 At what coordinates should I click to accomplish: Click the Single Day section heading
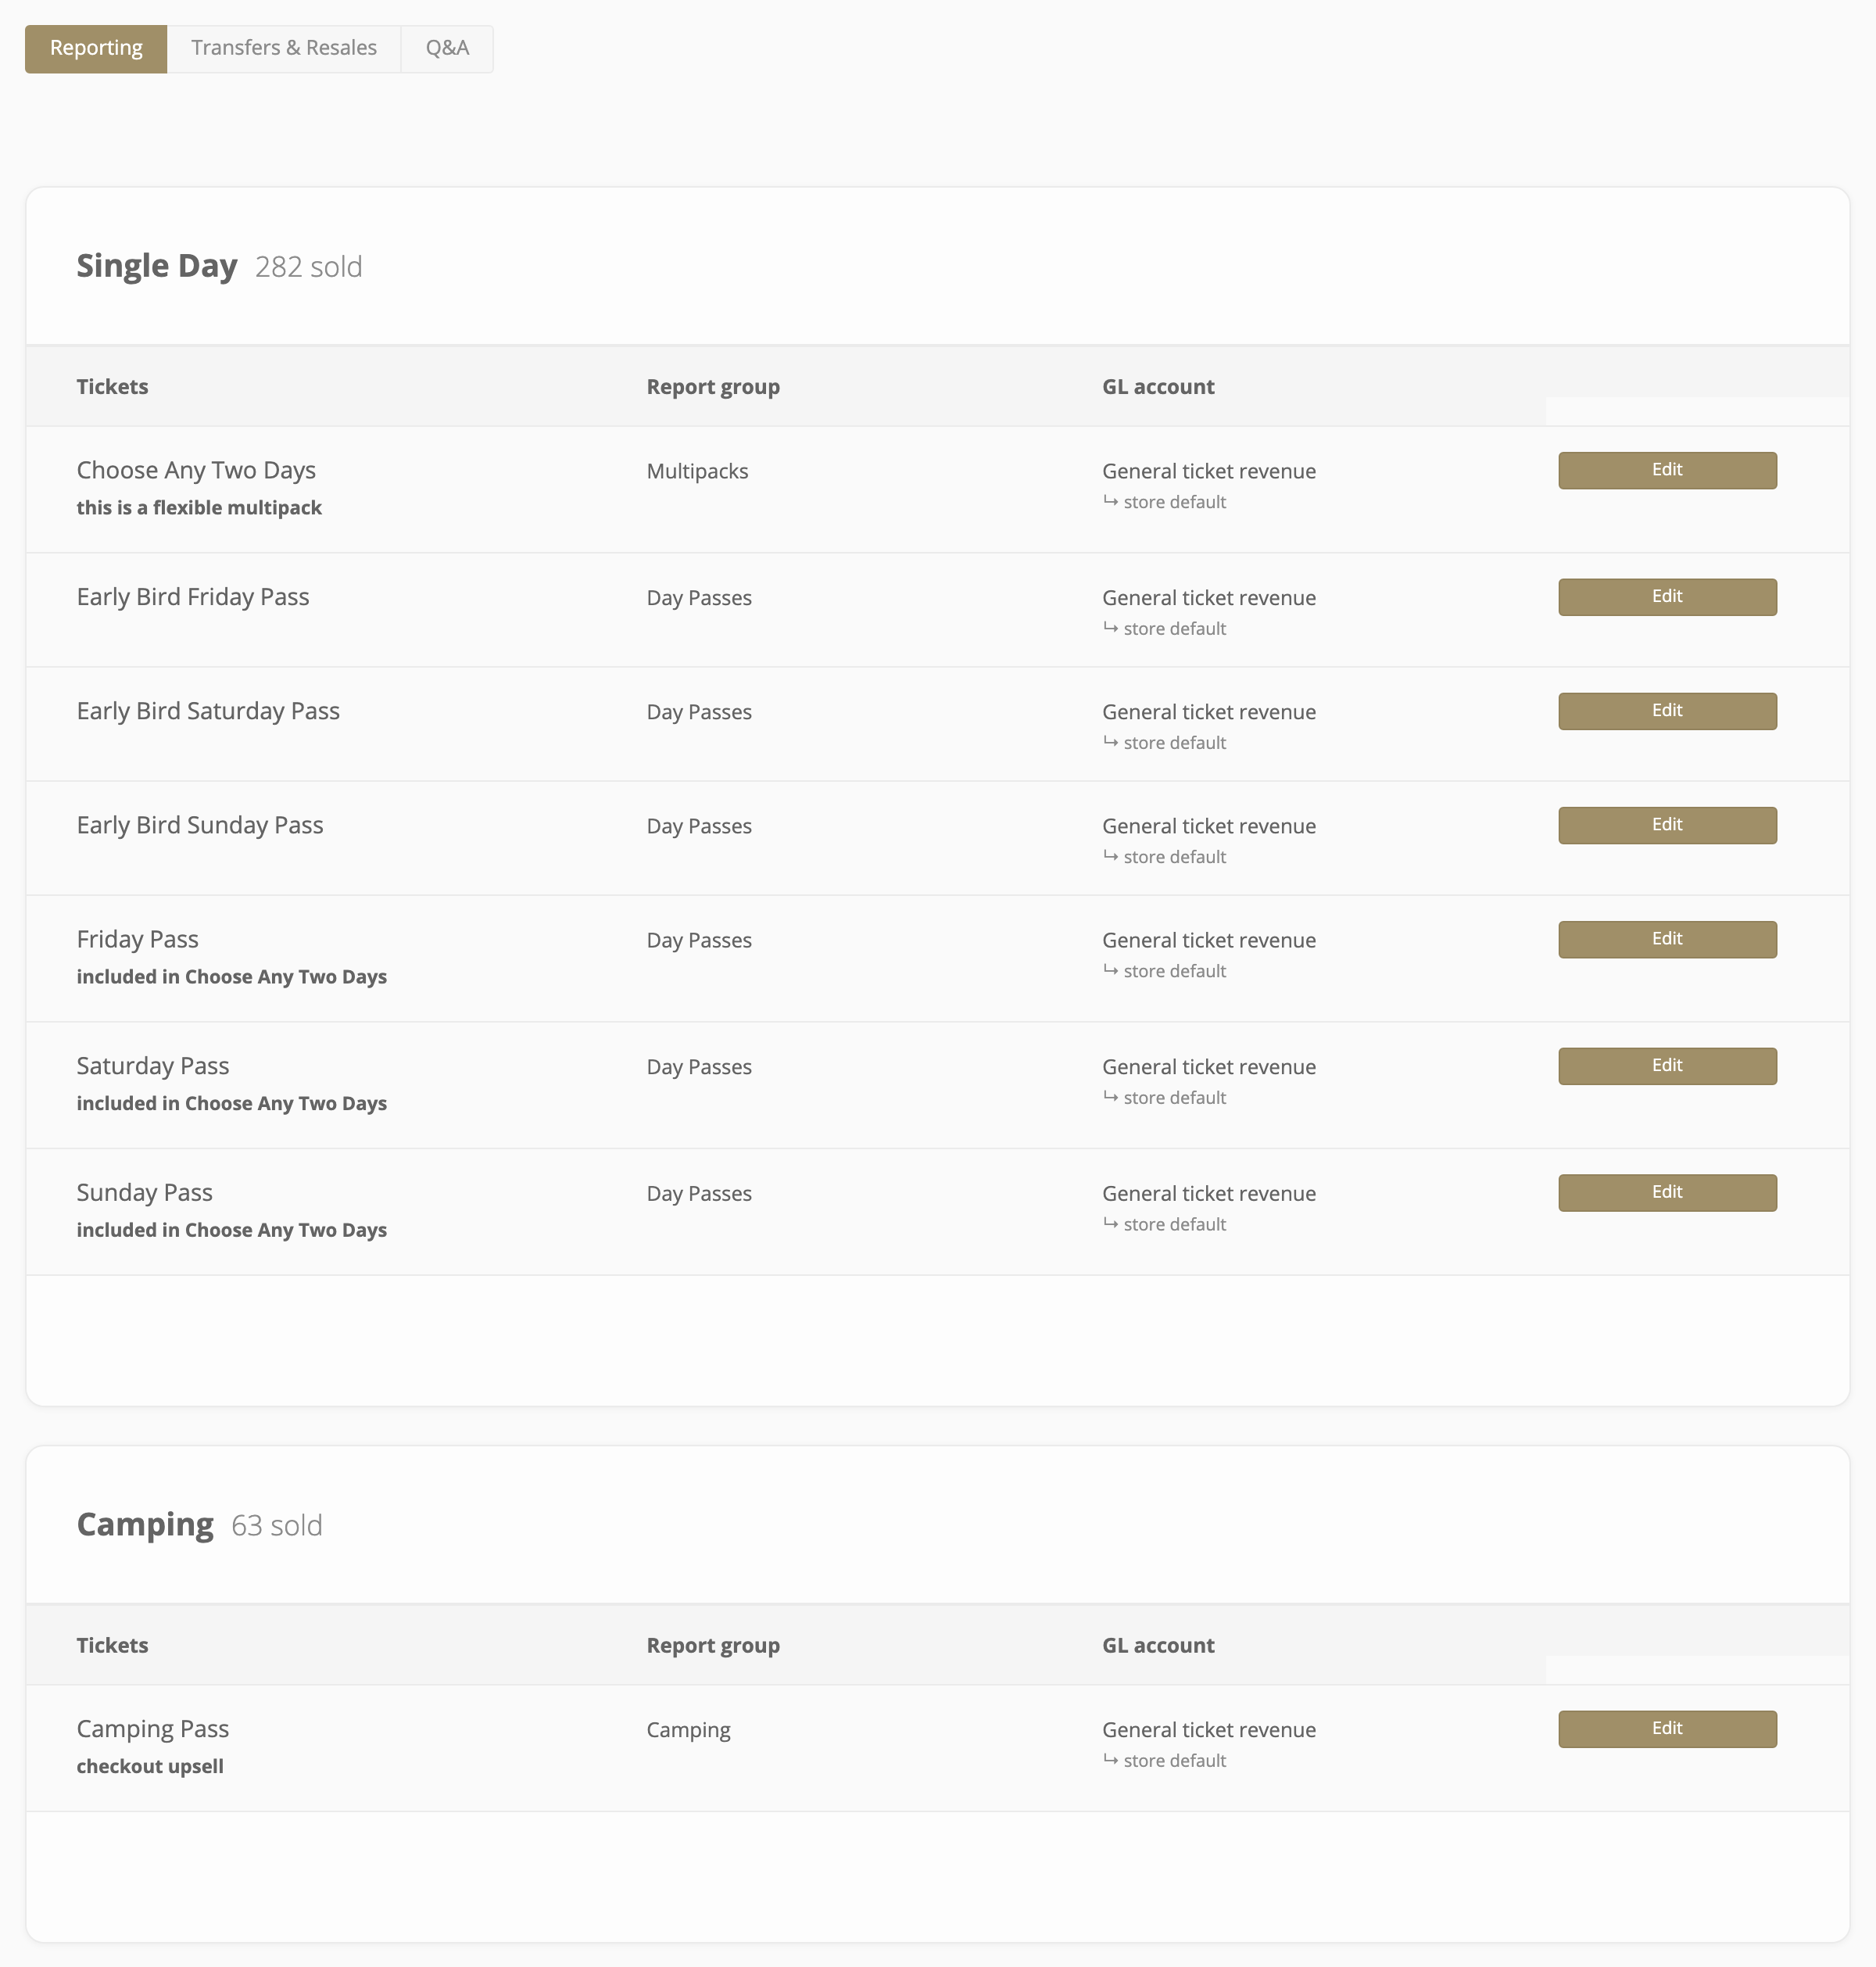pos(157,266)
